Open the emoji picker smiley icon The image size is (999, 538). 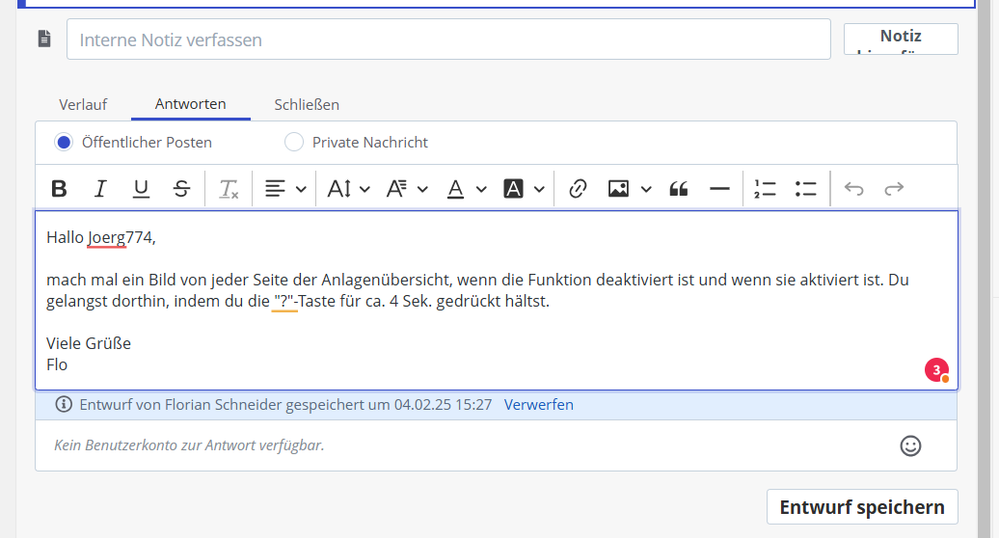coord(910,446)
